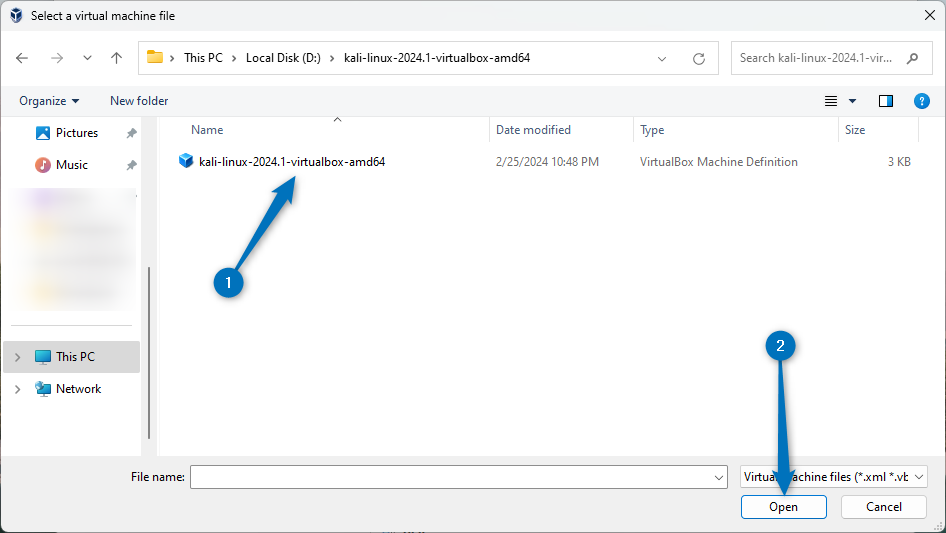The width and height of the screenshot is (946, 533).
Task: Click the Forward navigation arrow
Action: point(57,58)
